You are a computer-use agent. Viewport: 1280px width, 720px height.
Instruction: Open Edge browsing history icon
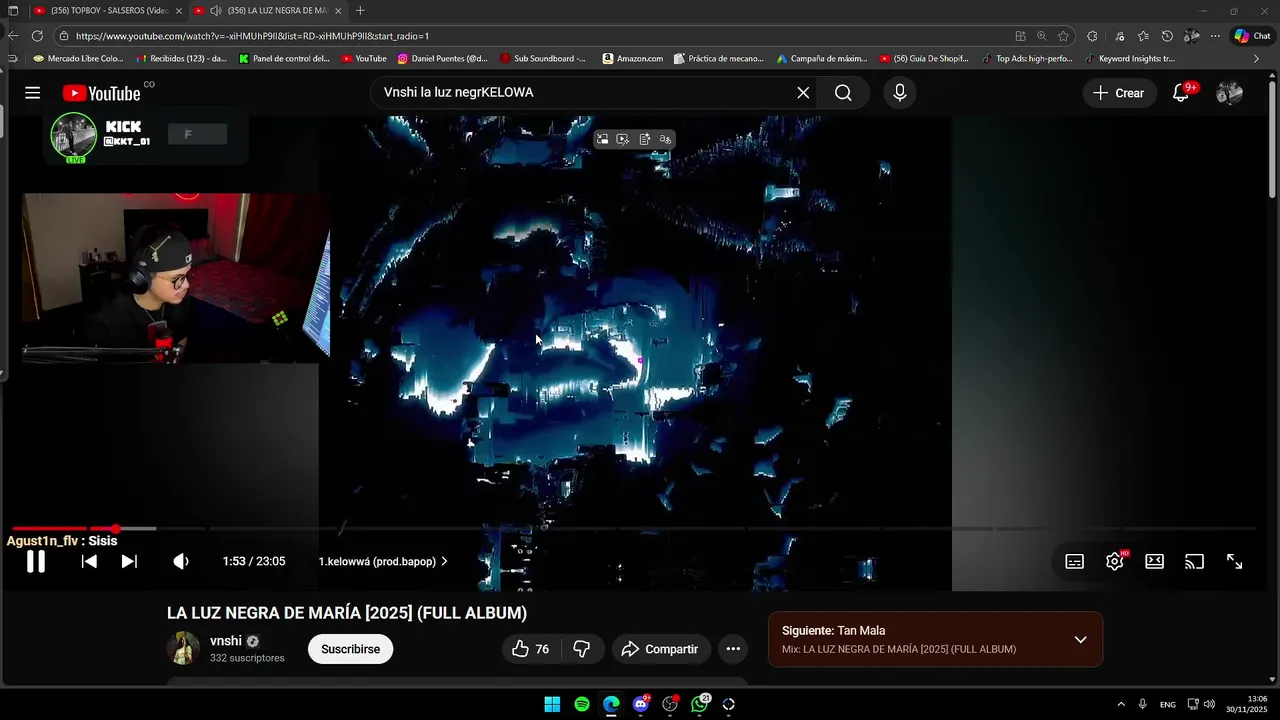point(1168,36)
